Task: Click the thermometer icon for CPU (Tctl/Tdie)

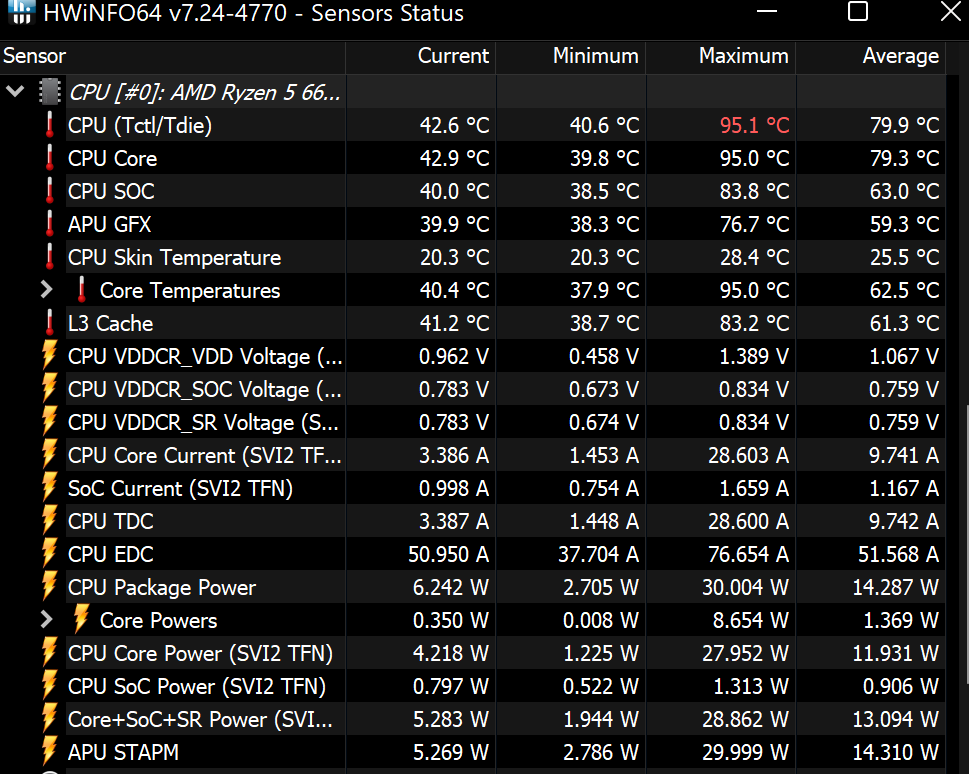Action: (49, 125)
